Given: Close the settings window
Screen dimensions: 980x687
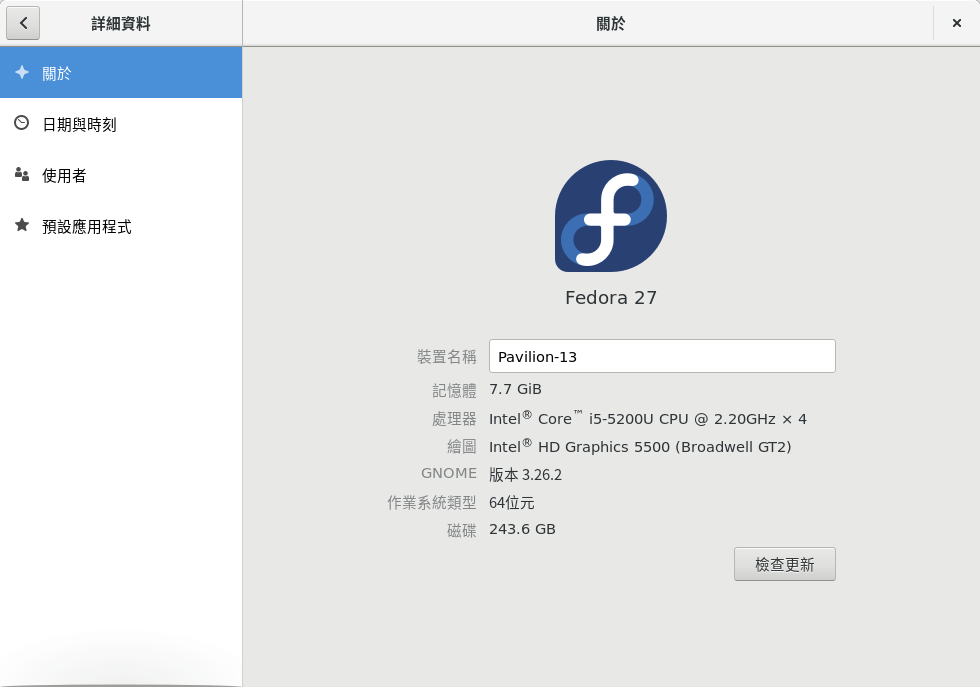Looking at the screenshot, I should pos(956,23).
